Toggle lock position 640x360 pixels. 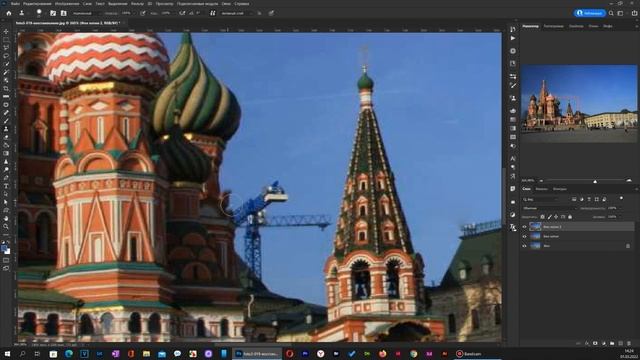(x=556, y=217)
